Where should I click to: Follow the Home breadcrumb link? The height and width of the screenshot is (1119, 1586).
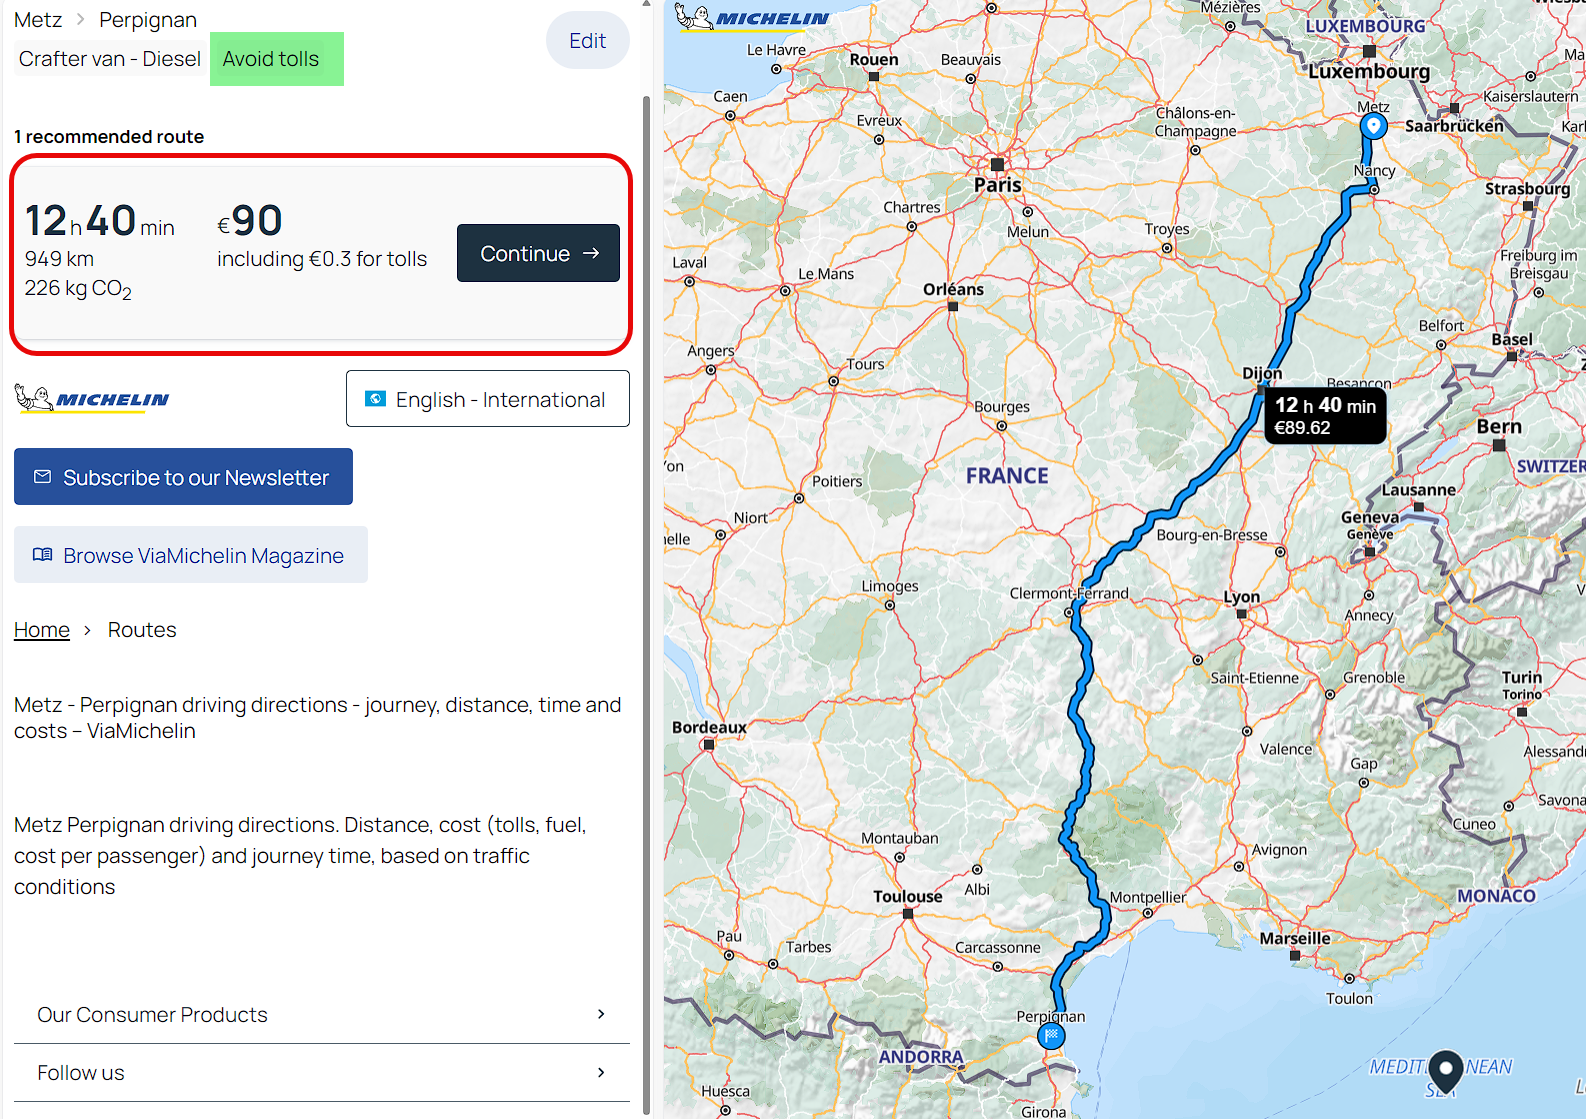[x=42, y=630]
